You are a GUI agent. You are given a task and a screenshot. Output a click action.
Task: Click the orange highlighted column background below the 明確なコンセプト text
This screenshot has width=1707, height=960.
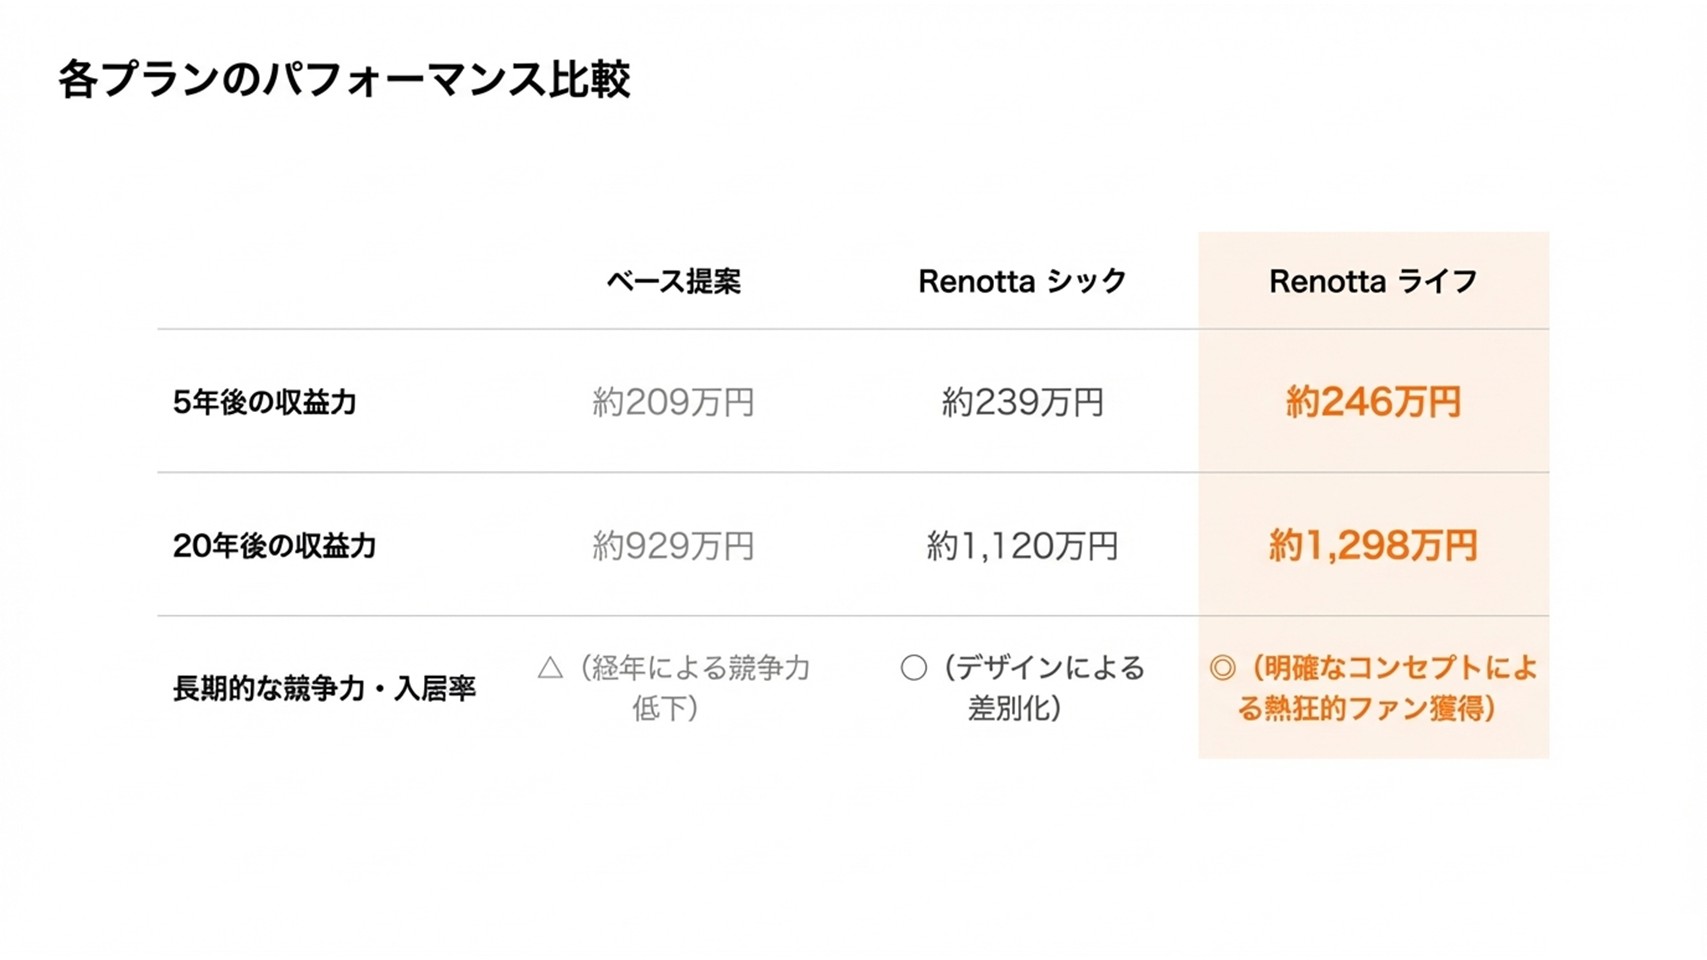pyautogui.click(x=1373, y=742)
